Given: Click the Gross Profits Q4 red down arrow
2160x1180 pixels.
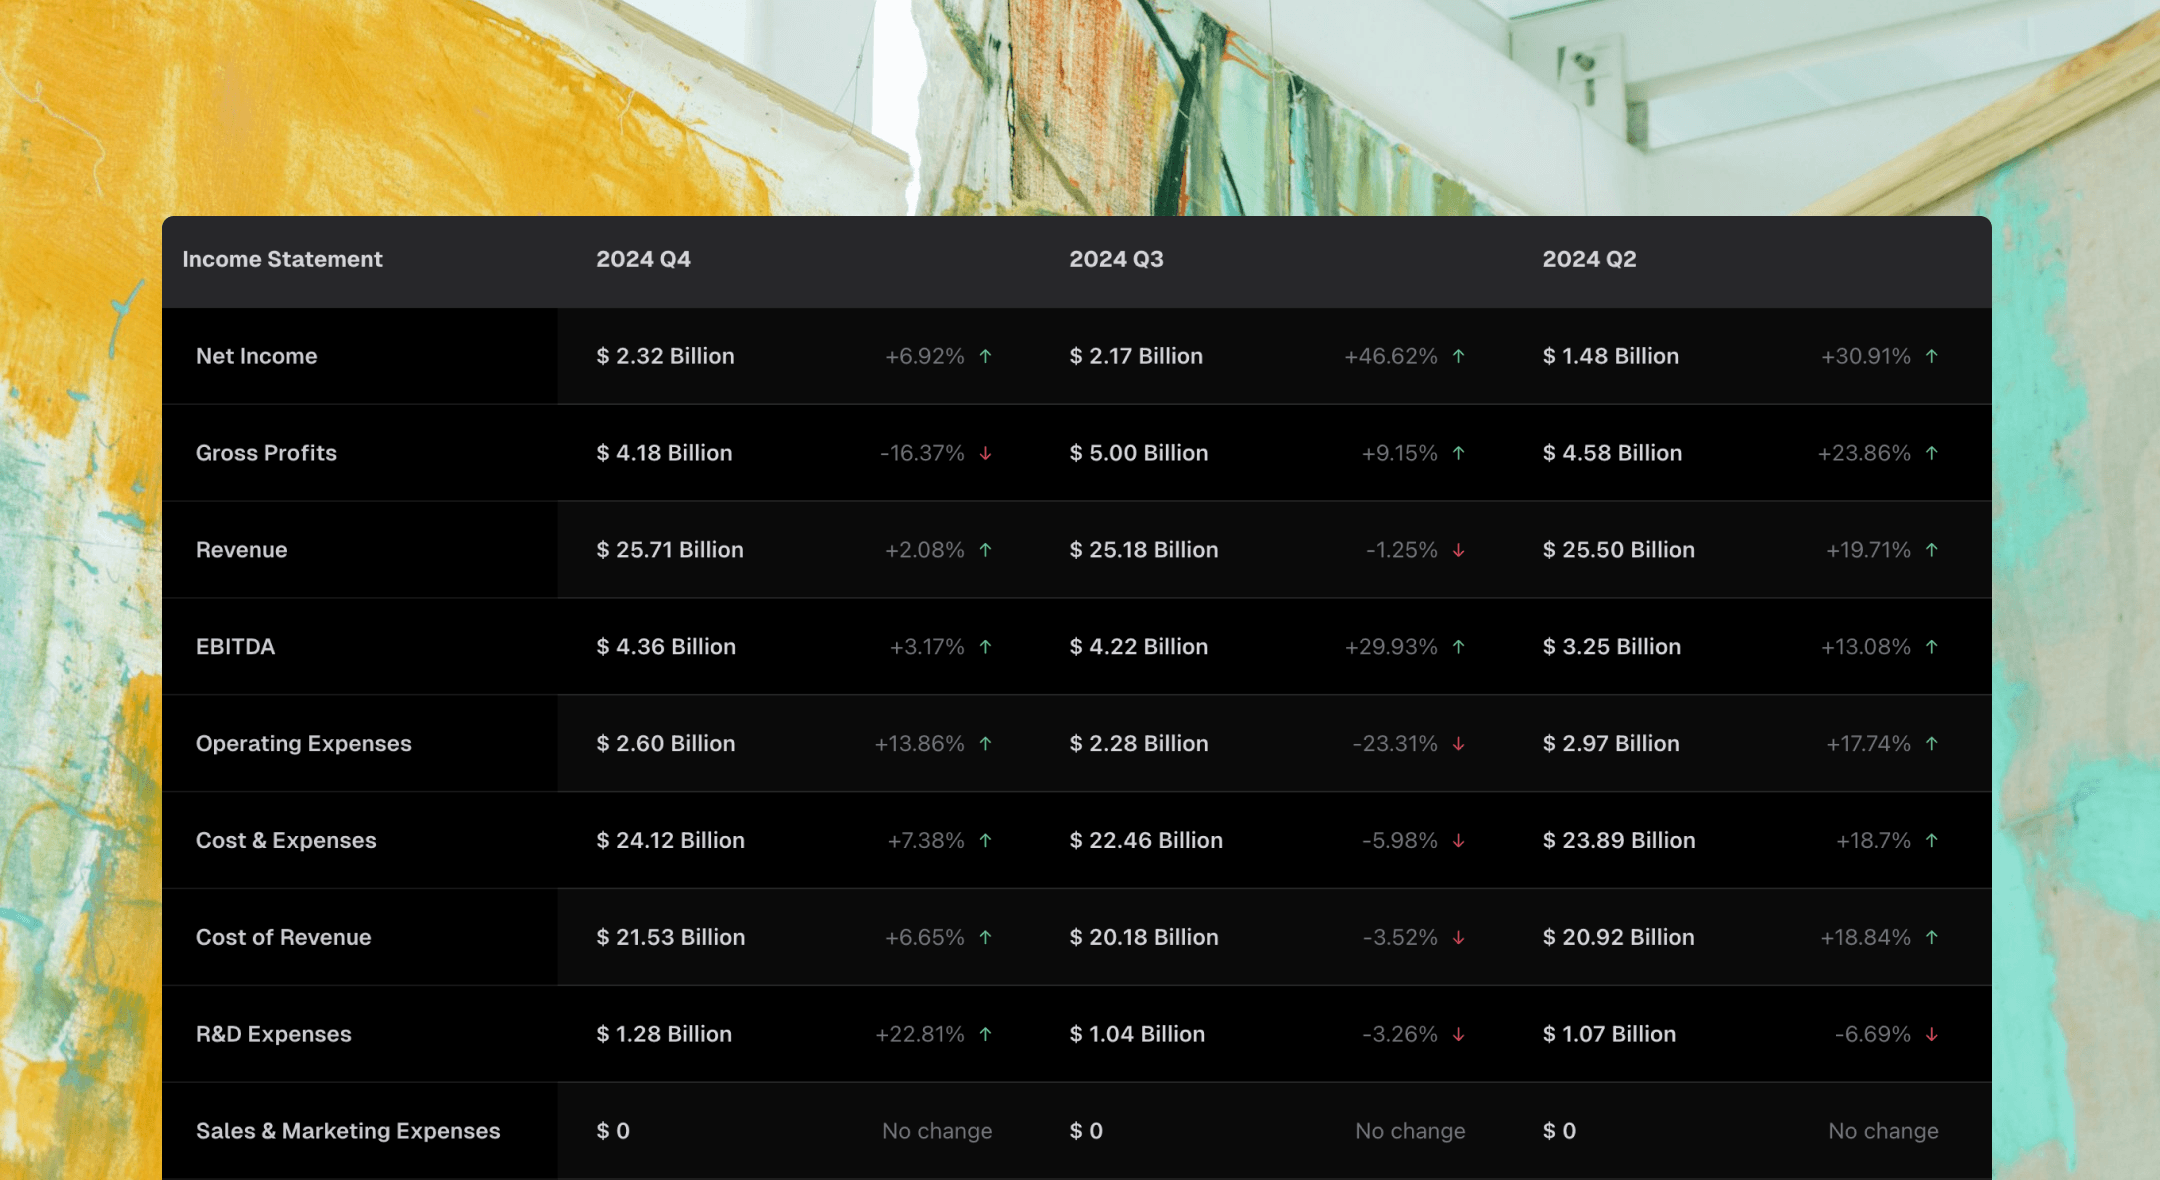Looking at the screenshot, I should pyautogui.click(x=985, y=453).
